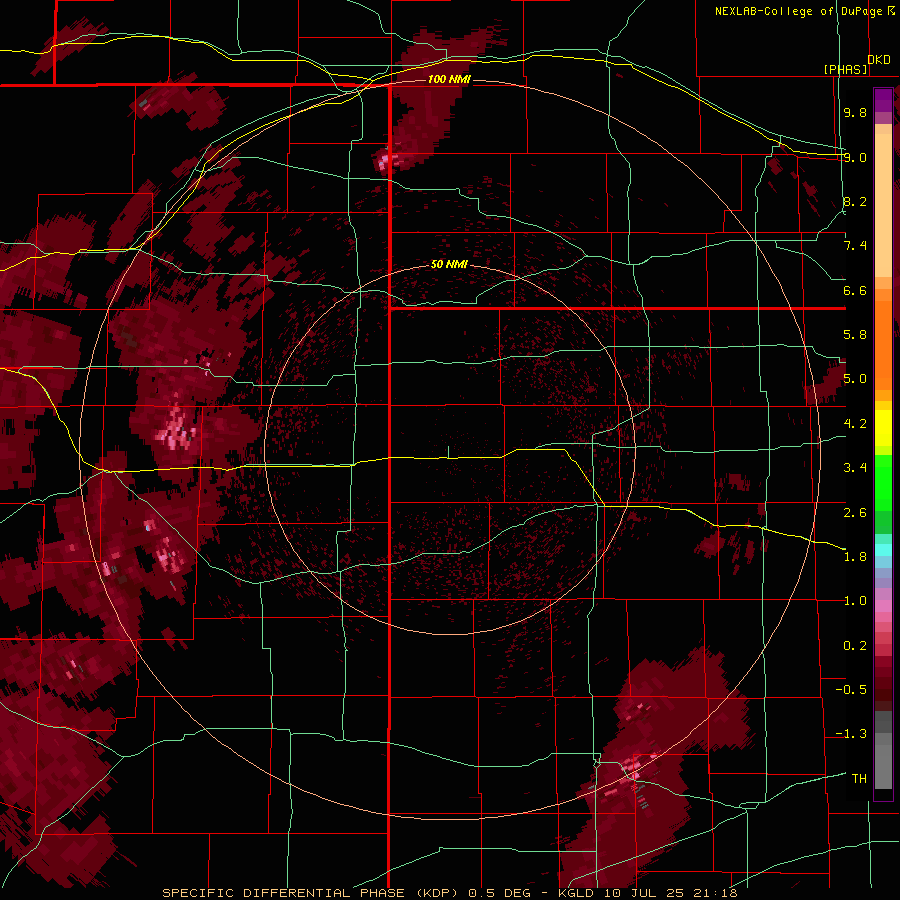The image size is (900, 900).
Task: Click the "TH" threshold label on the scale
Action: tap(859, 778)
